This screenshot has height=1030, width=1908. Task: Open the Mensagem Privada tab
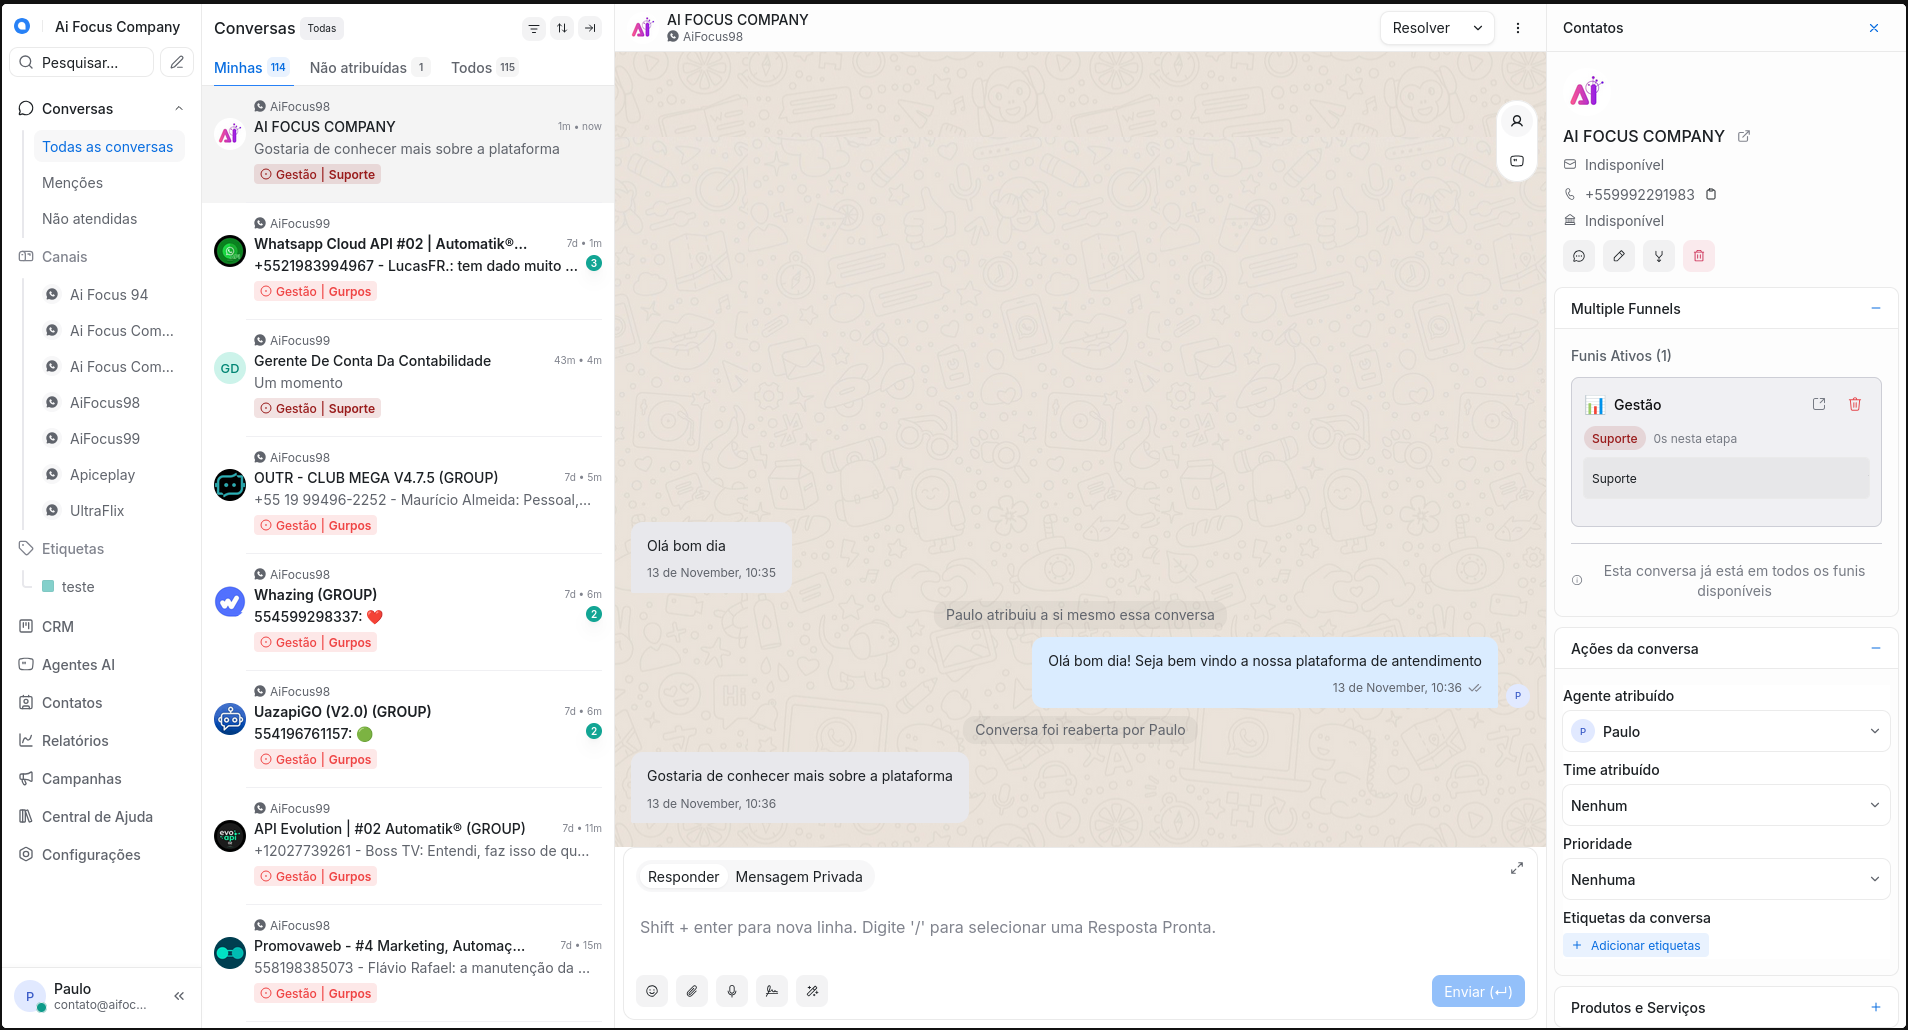[x=799, y=876]
